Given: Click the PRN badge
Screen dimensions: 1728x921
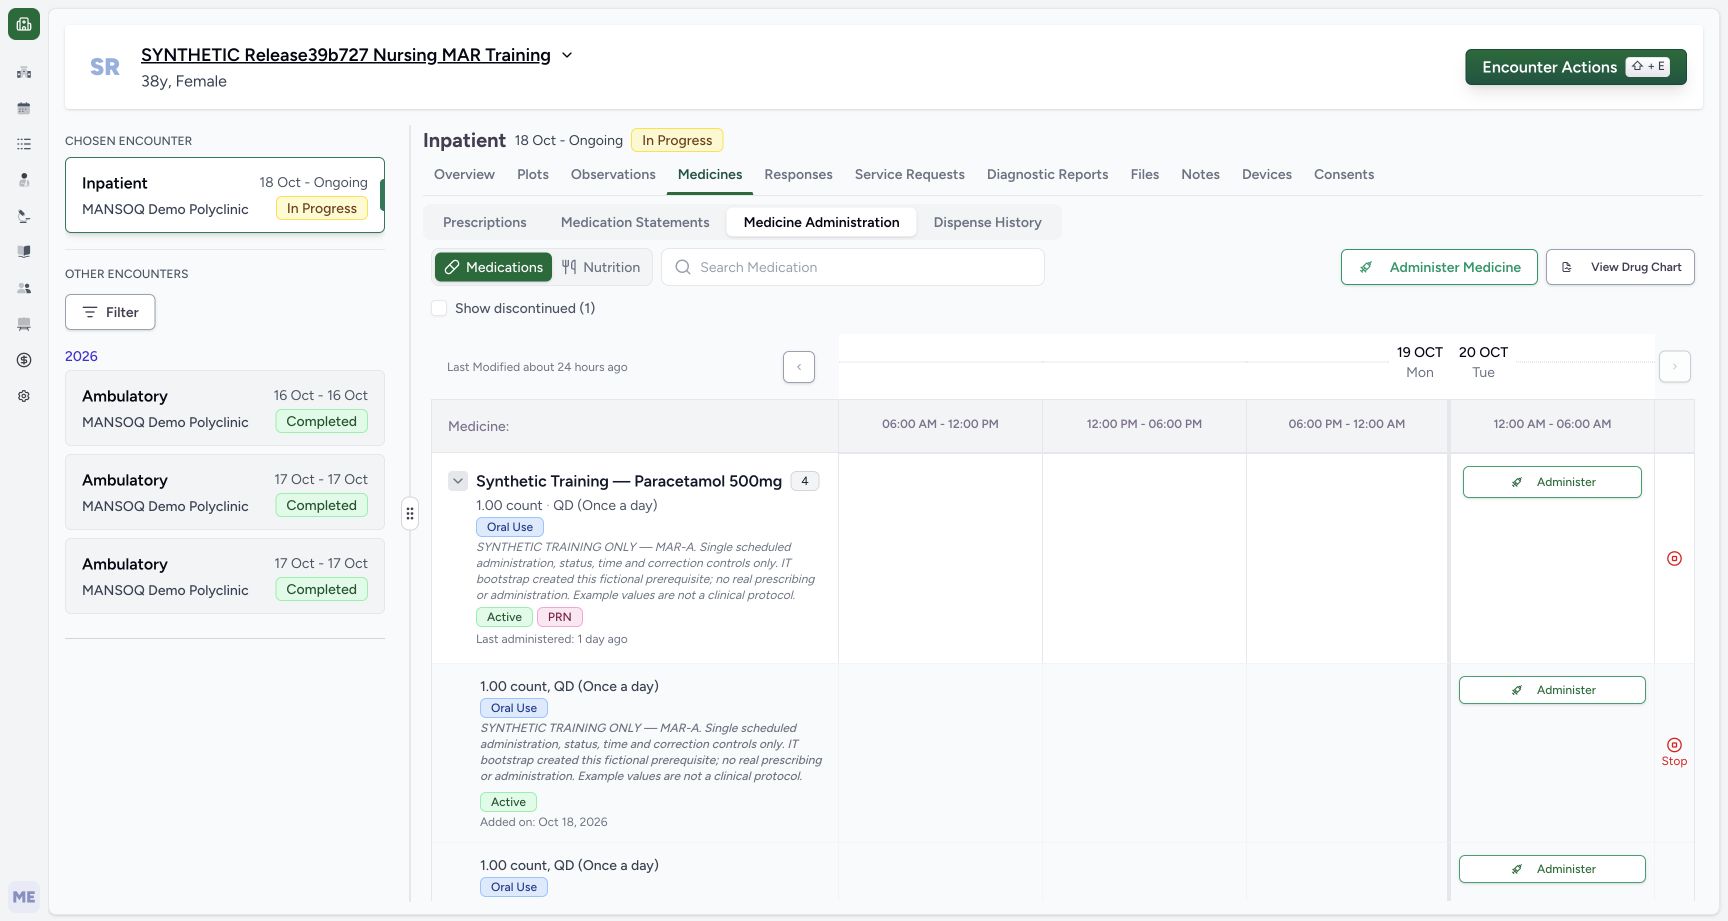Looking at the screenshot, I should tap(560, 617).
